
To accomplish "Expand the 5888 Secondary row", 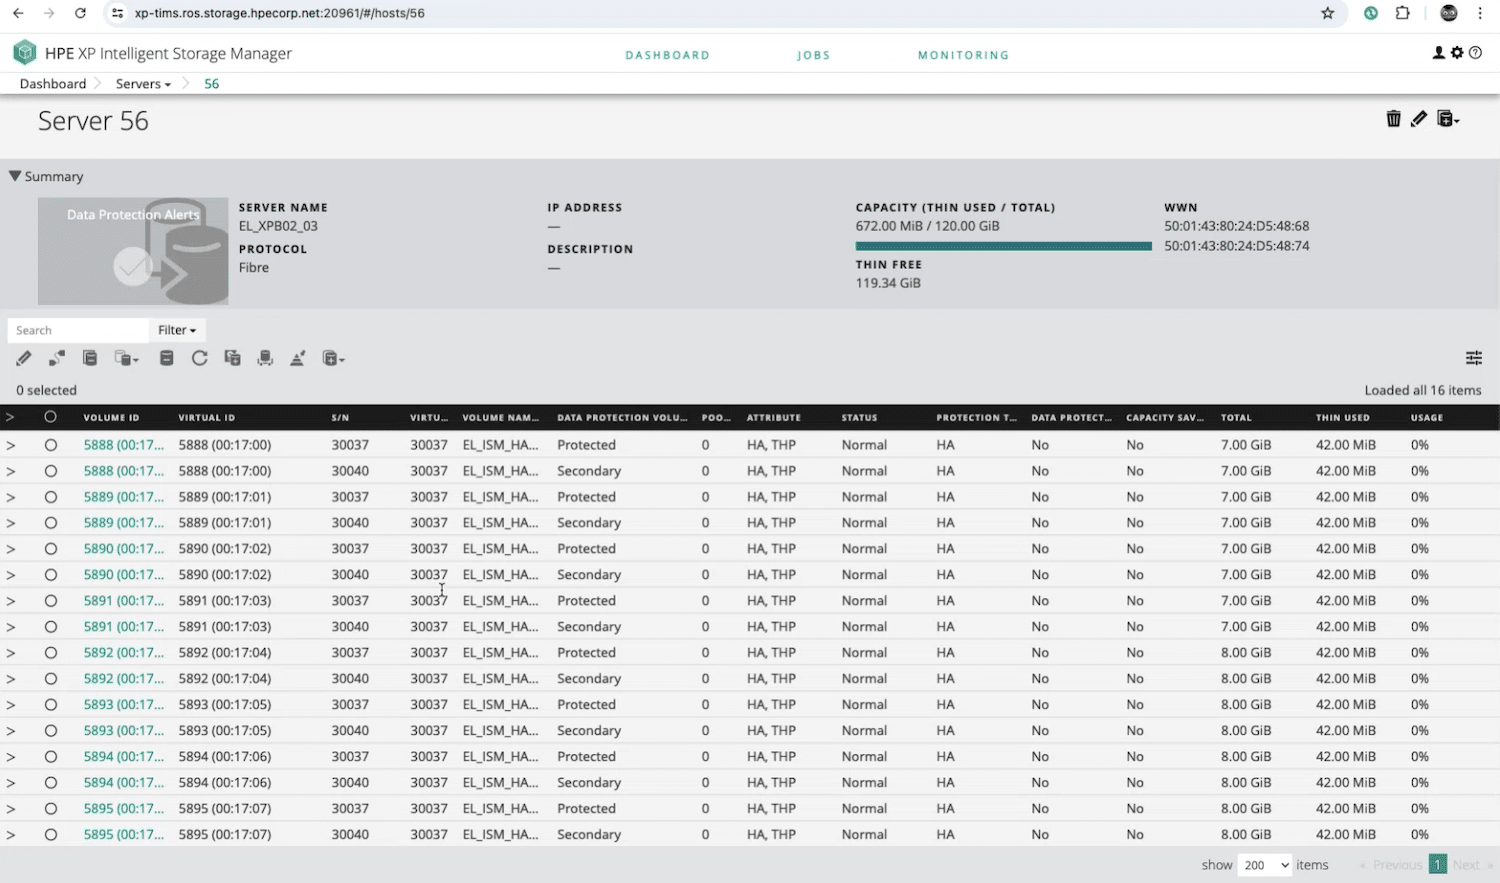I will (x=11, y=471).
